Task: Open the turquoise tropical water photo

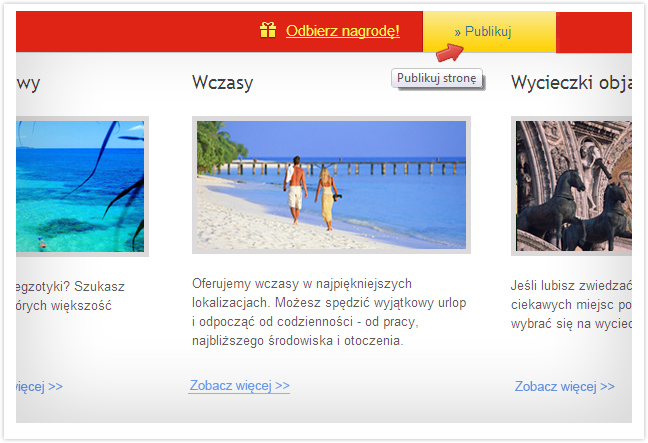Action: [x=80, y=186]
